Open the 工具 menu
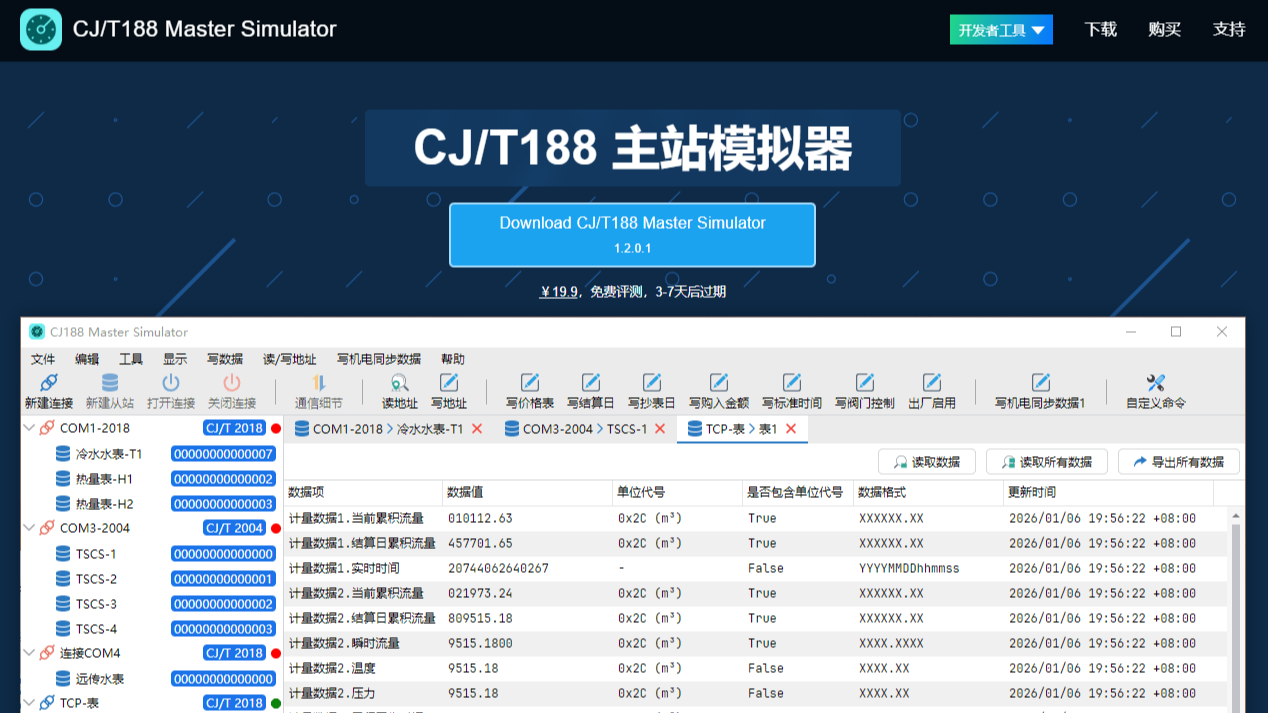 (130, 359)
